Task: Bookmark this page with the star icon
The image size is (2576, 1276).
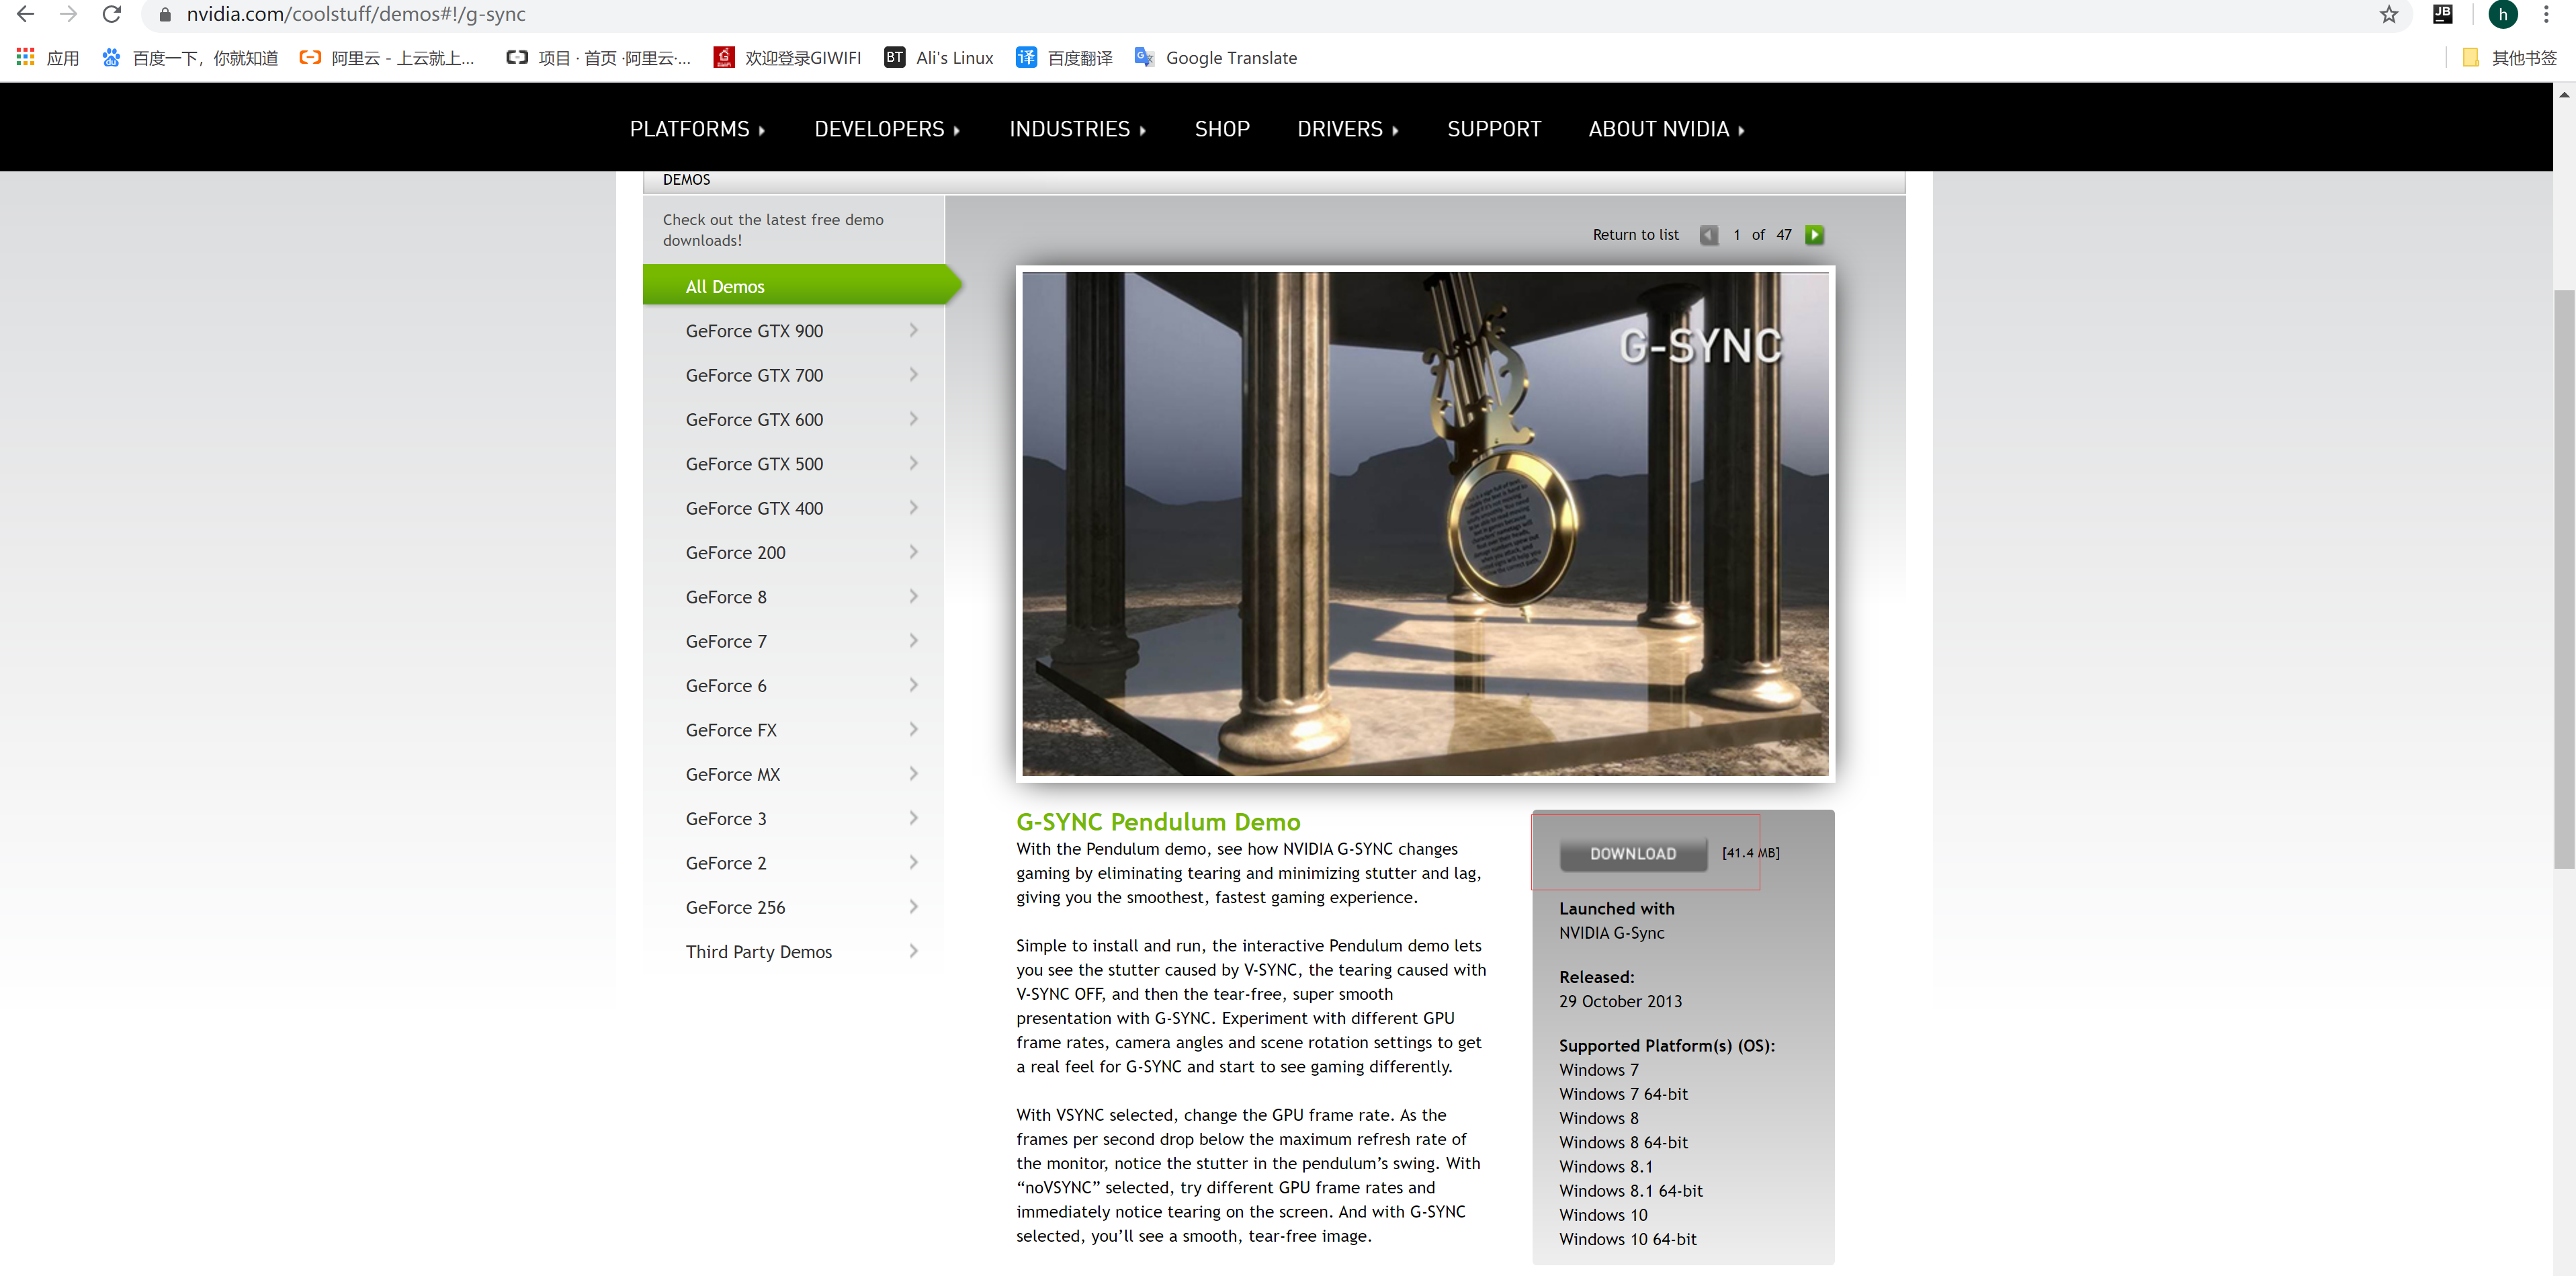Action: [2388, 14]
